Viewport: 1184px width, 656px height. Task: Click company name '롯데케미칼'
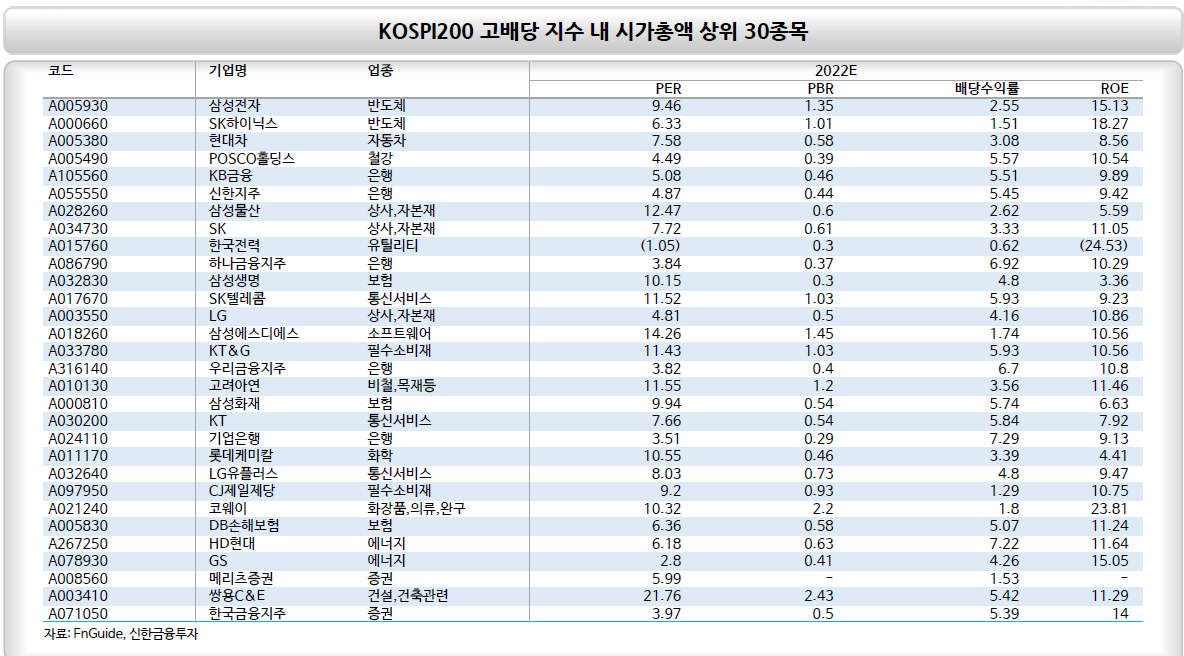pos(241,456)
